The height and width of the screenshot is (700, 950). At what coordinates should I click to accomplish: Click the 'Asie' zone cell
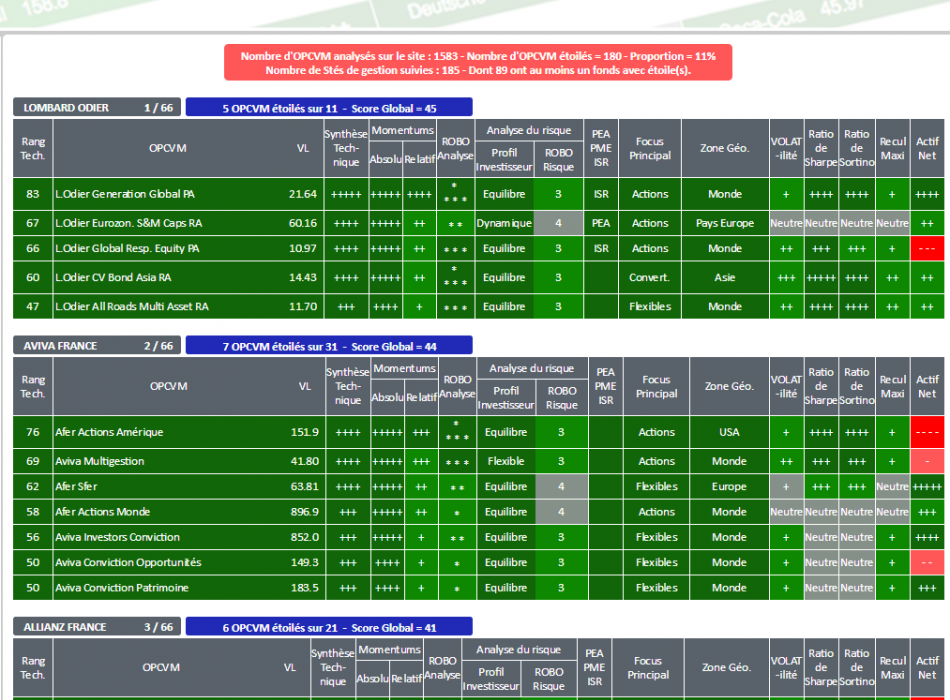[x=725, y=278]
